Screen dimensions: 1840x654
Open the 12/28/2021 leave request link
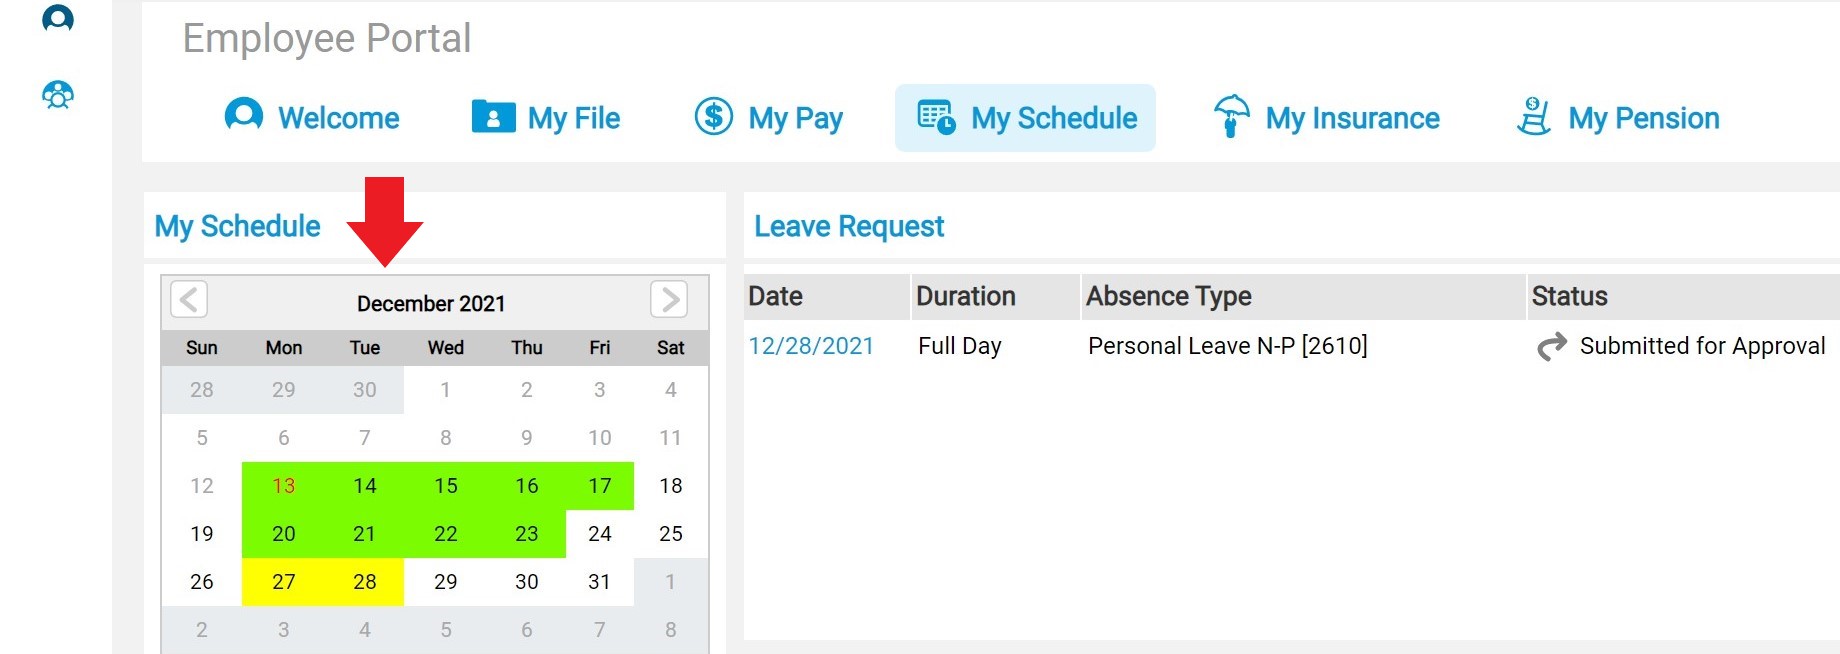pos(811,346)
